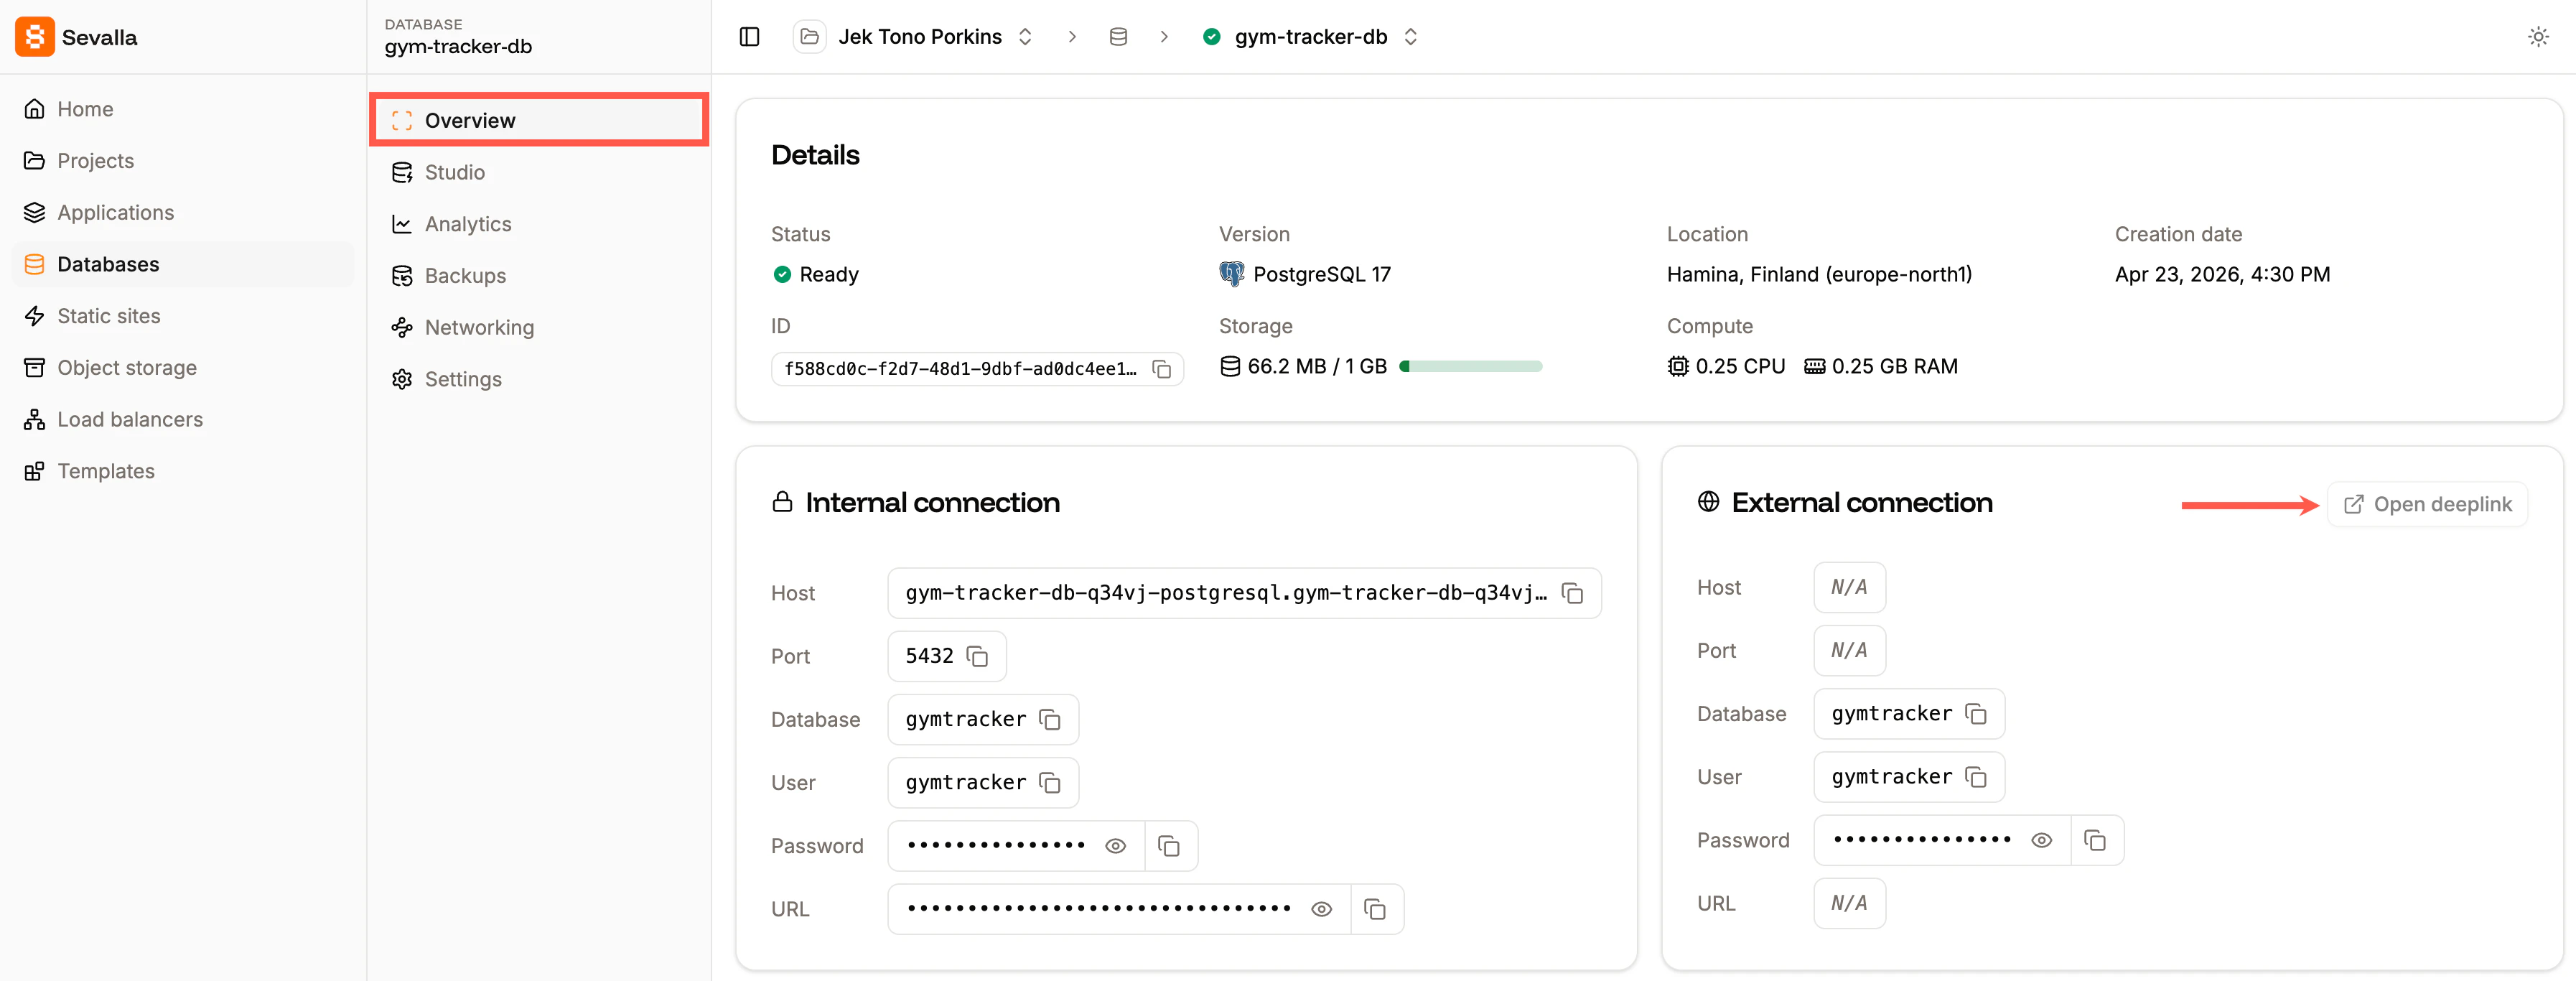
Task: Switch theme with the sun icon
Action: tap(2537, 37)
